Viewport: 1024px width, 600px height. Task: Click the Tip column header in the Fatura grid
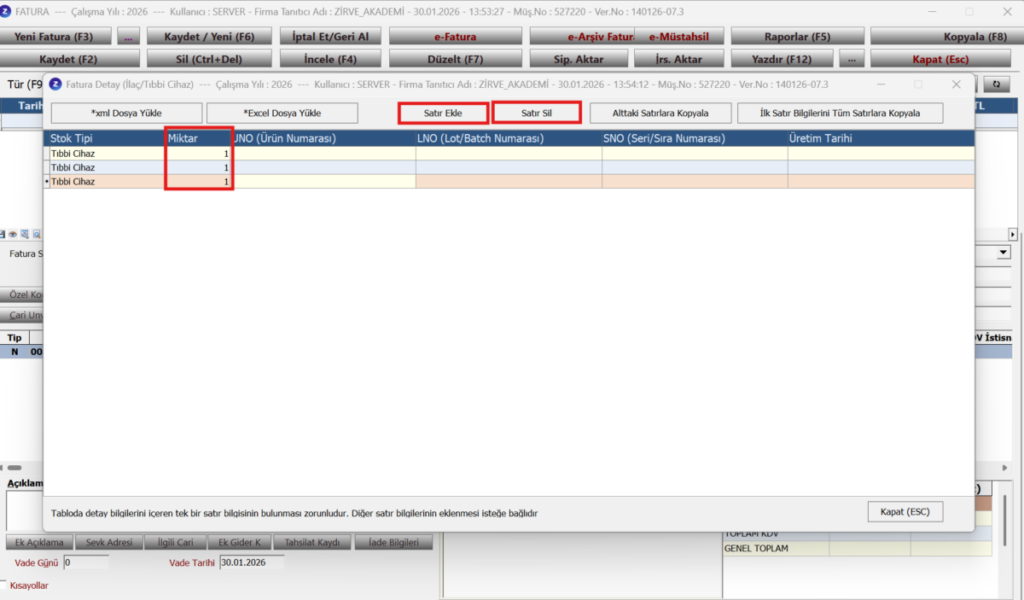(x=14, y=338)
